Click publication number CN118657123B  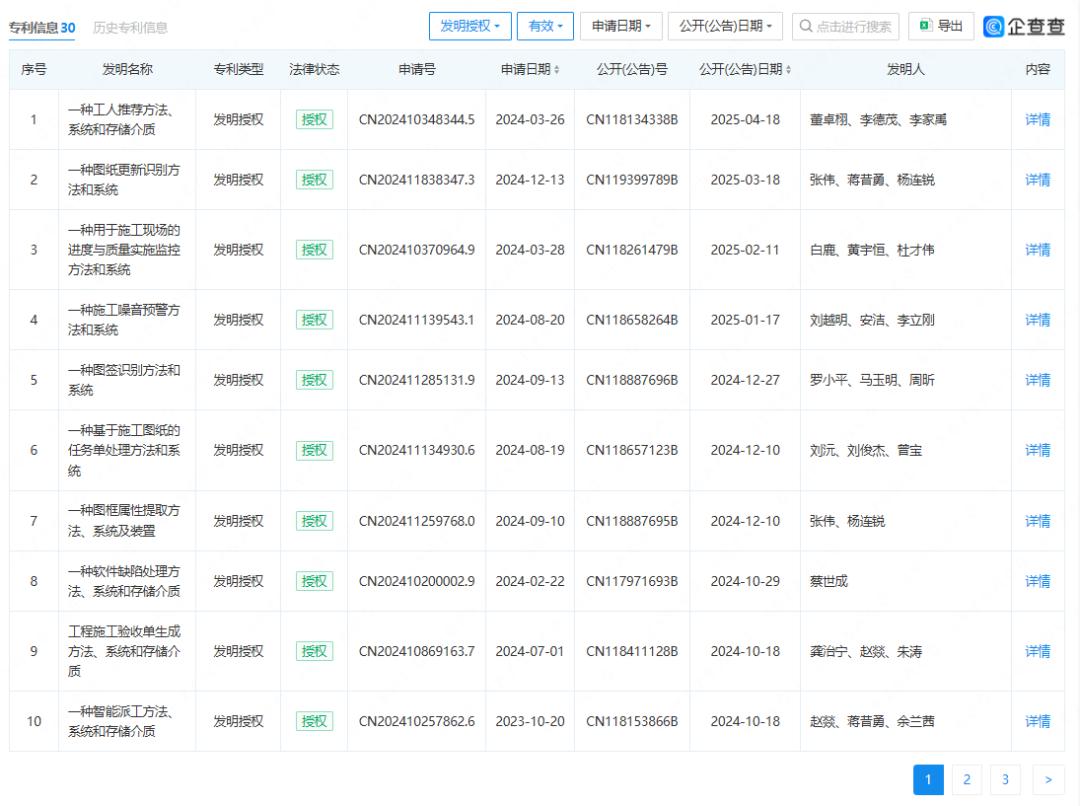point(632,450)
